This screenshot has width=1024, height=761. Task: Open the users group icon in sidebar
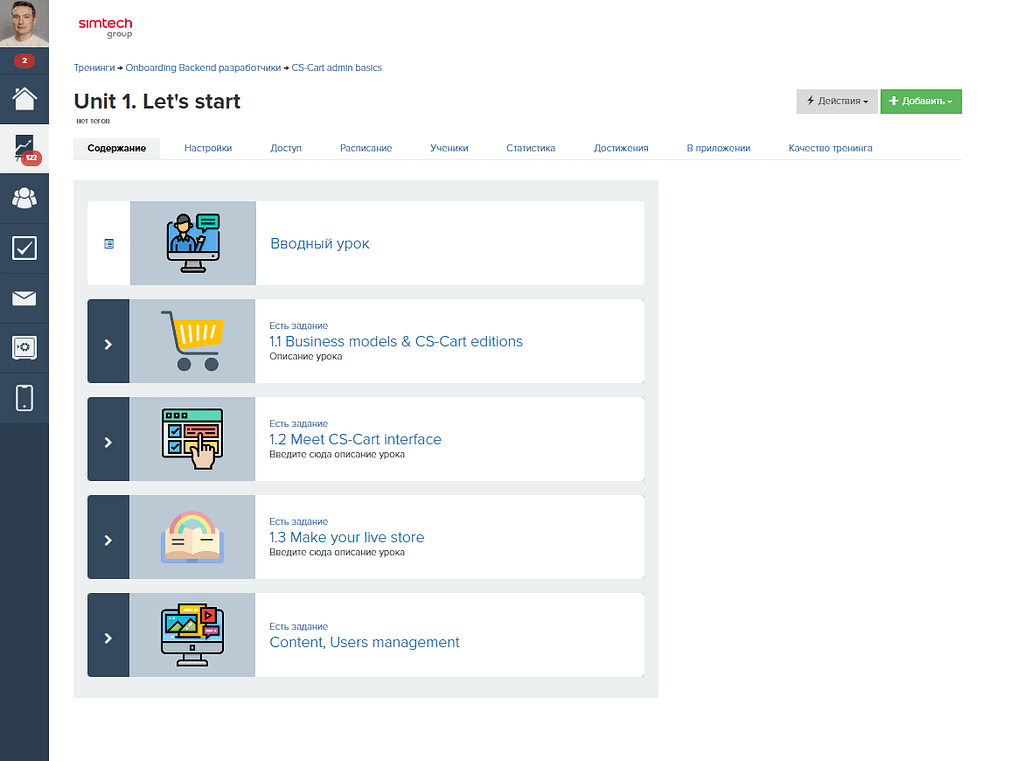click(x=24, y=198)
